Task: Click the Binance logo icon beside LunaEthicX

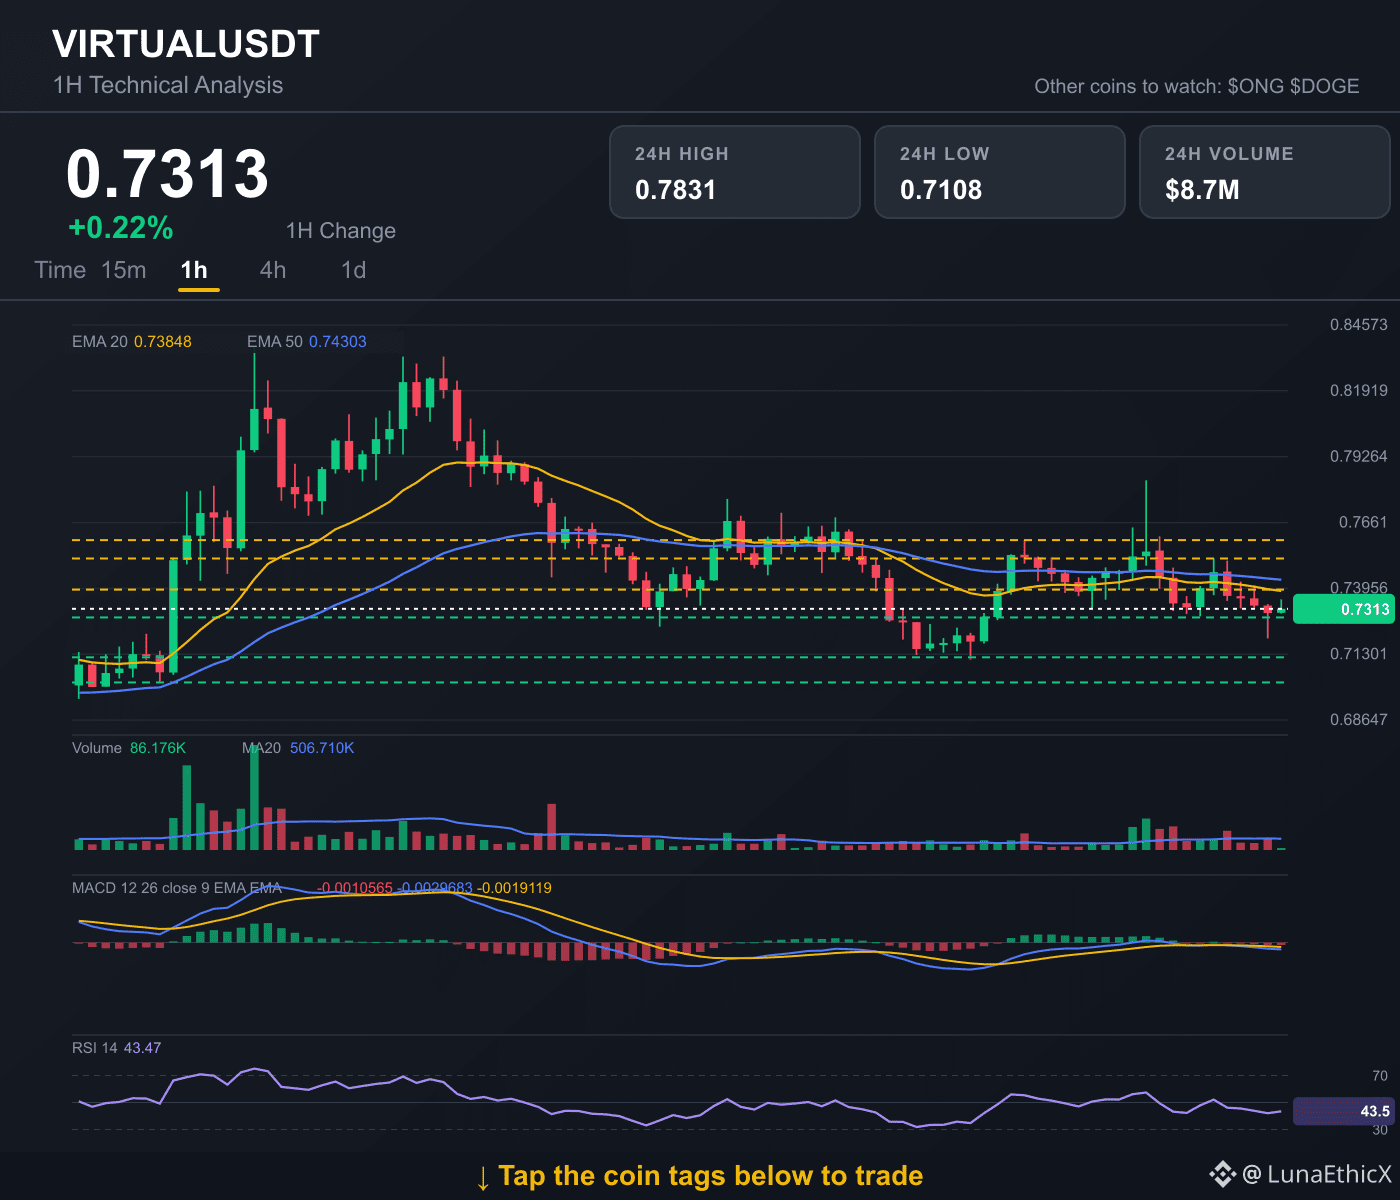Action: tap(1222, 1174)
